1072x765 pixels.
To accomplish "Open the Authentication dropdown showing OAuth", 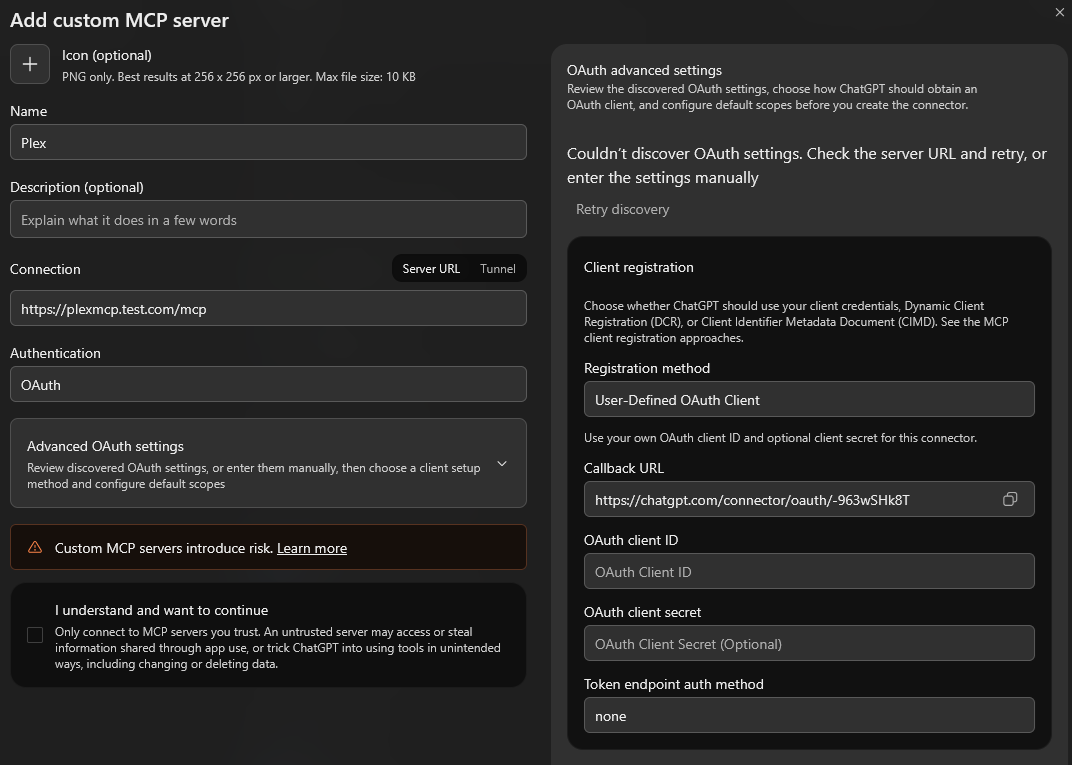I will [x=268, y=384].
